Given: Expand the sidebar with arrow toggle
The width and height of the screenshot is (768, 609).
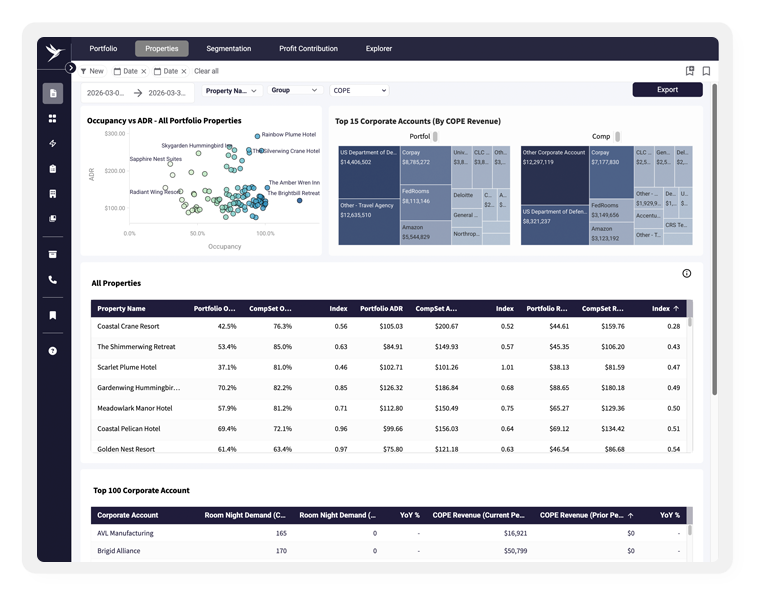Looking at the screenshot, I should [x=71, y=68].
